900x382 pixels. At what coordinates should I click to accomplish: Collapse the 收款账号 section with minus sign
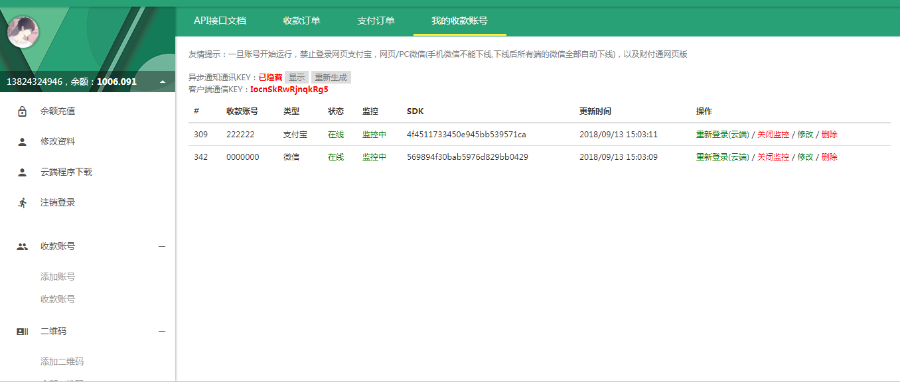coord(162,247)
